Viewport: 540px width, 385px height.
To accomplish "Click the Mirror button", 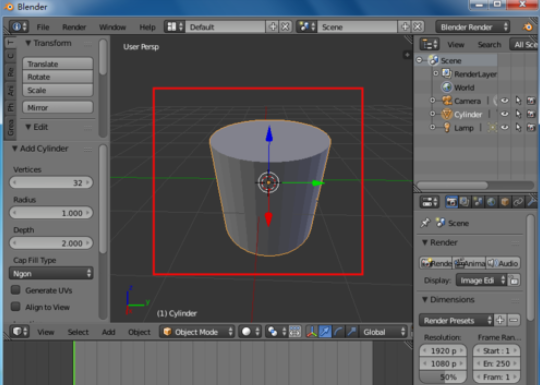I will (58, 107).
